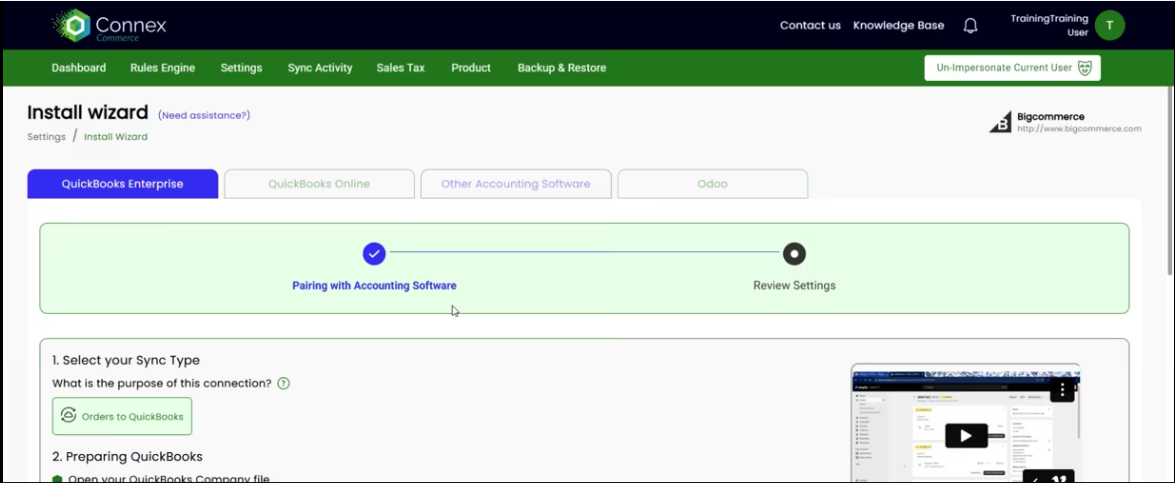Open the video options three-dot menu

pyautogui.click(x=1062, y=390)
